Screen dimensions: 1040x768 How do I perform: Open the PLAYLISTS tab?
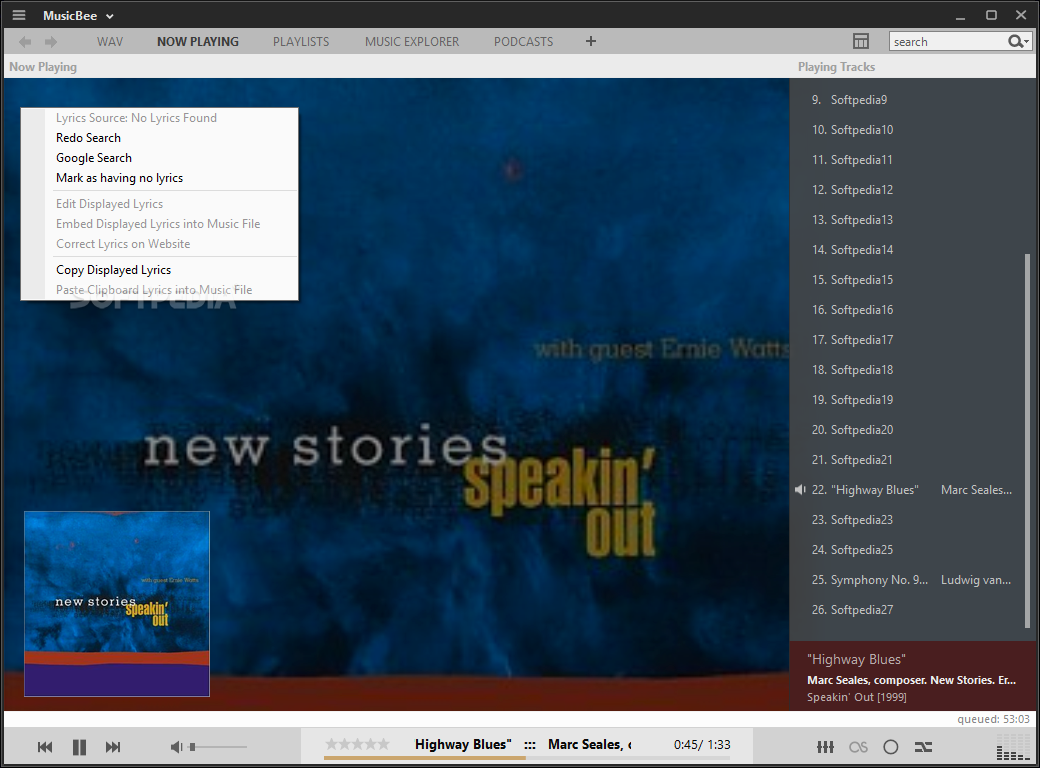[301, 42]
